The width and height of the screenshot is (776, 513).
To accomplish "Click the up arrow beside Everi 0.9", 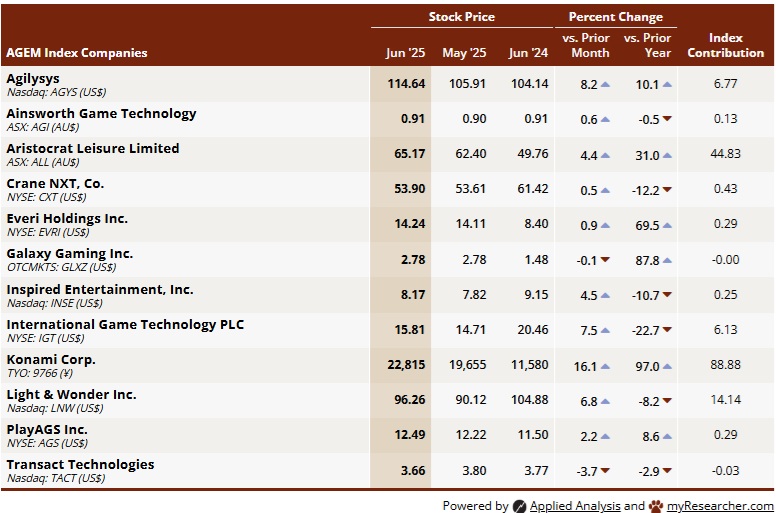I will tap(605, 226).
